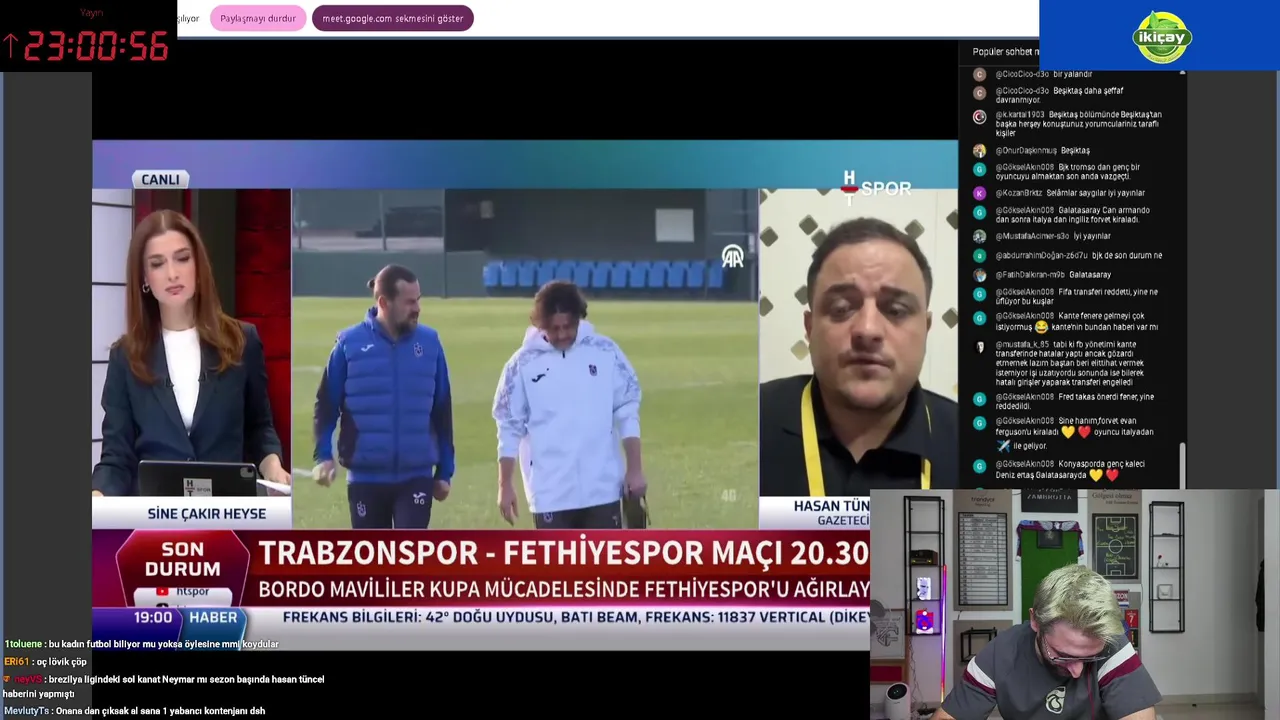Click avatar of @OnurDaşkınmuş in chat

[x=979, y=151]
